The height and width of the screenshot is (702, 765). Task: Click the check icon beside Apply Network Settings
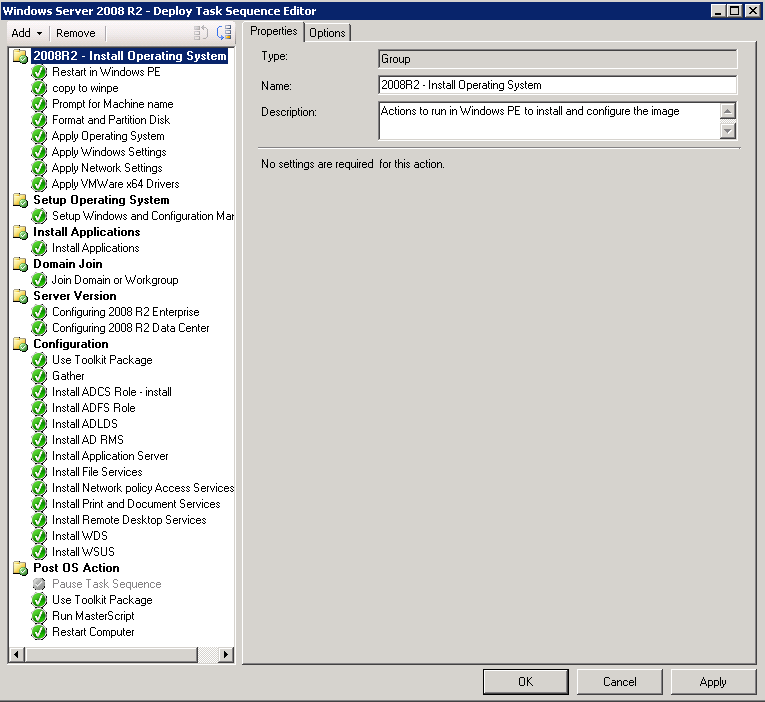coord(39,168)
